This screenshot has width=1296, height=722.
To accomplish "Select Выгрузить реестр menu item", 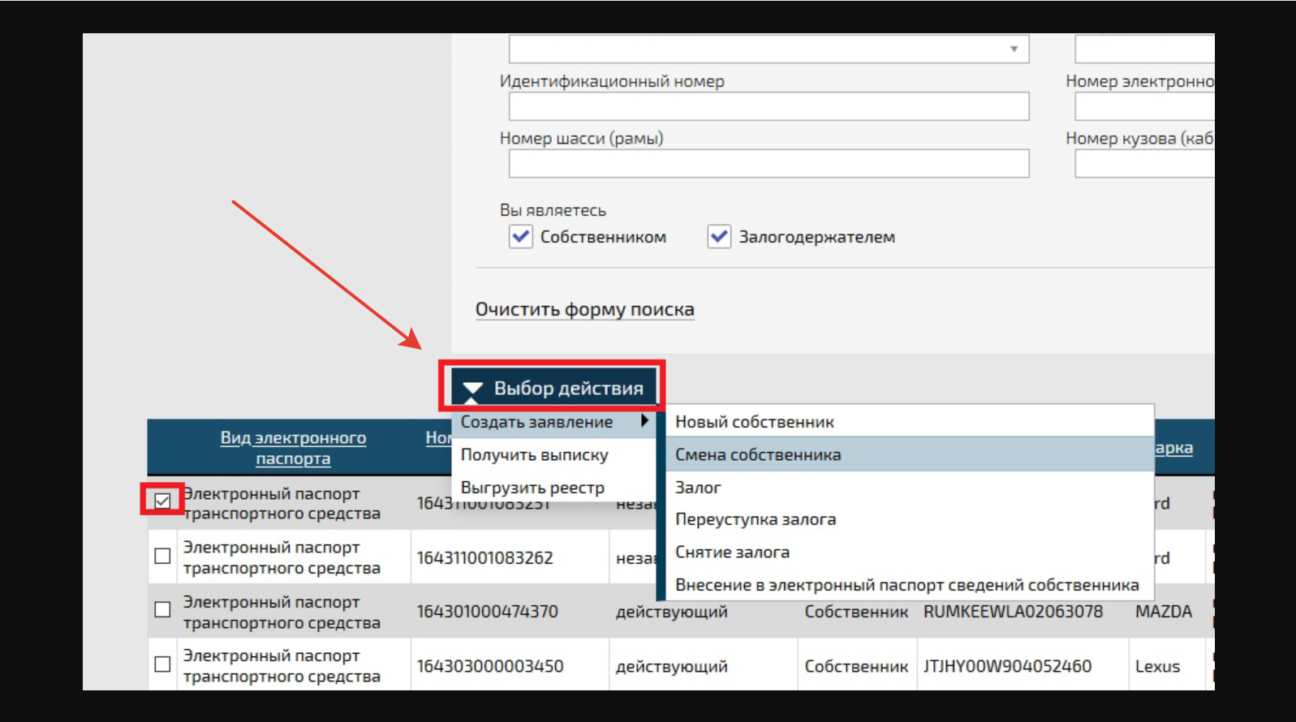I will pos(532,488).
